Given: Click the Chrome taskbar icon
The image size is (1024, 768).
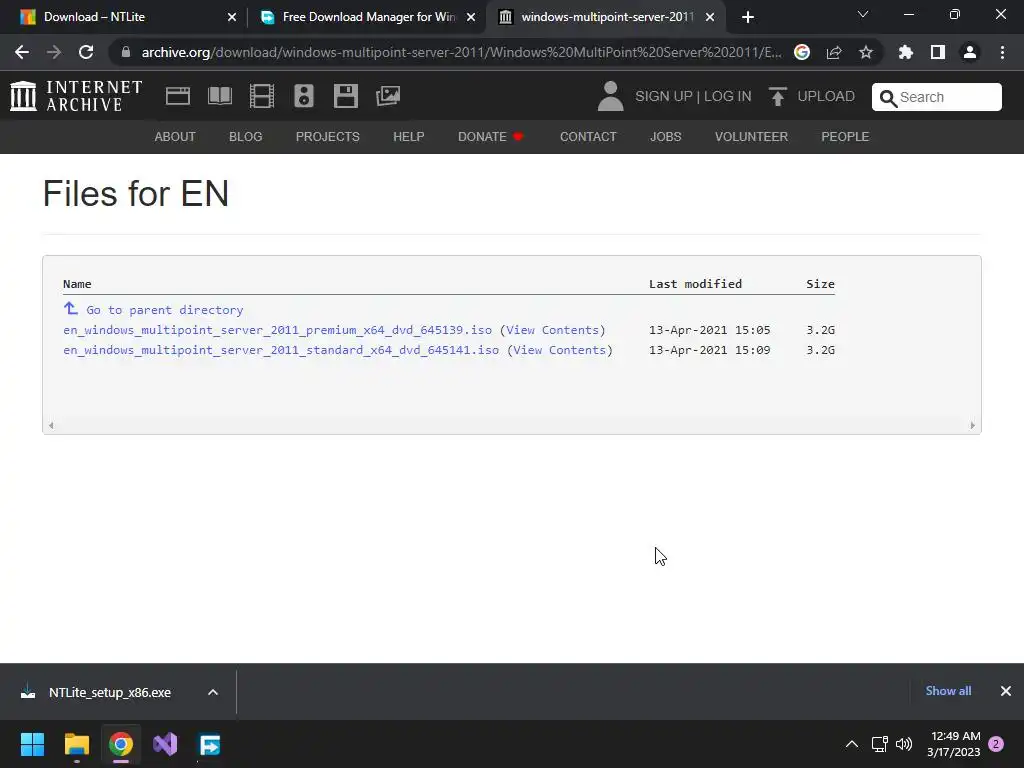Looking at the screenshot, I should [x=121, y=744].
